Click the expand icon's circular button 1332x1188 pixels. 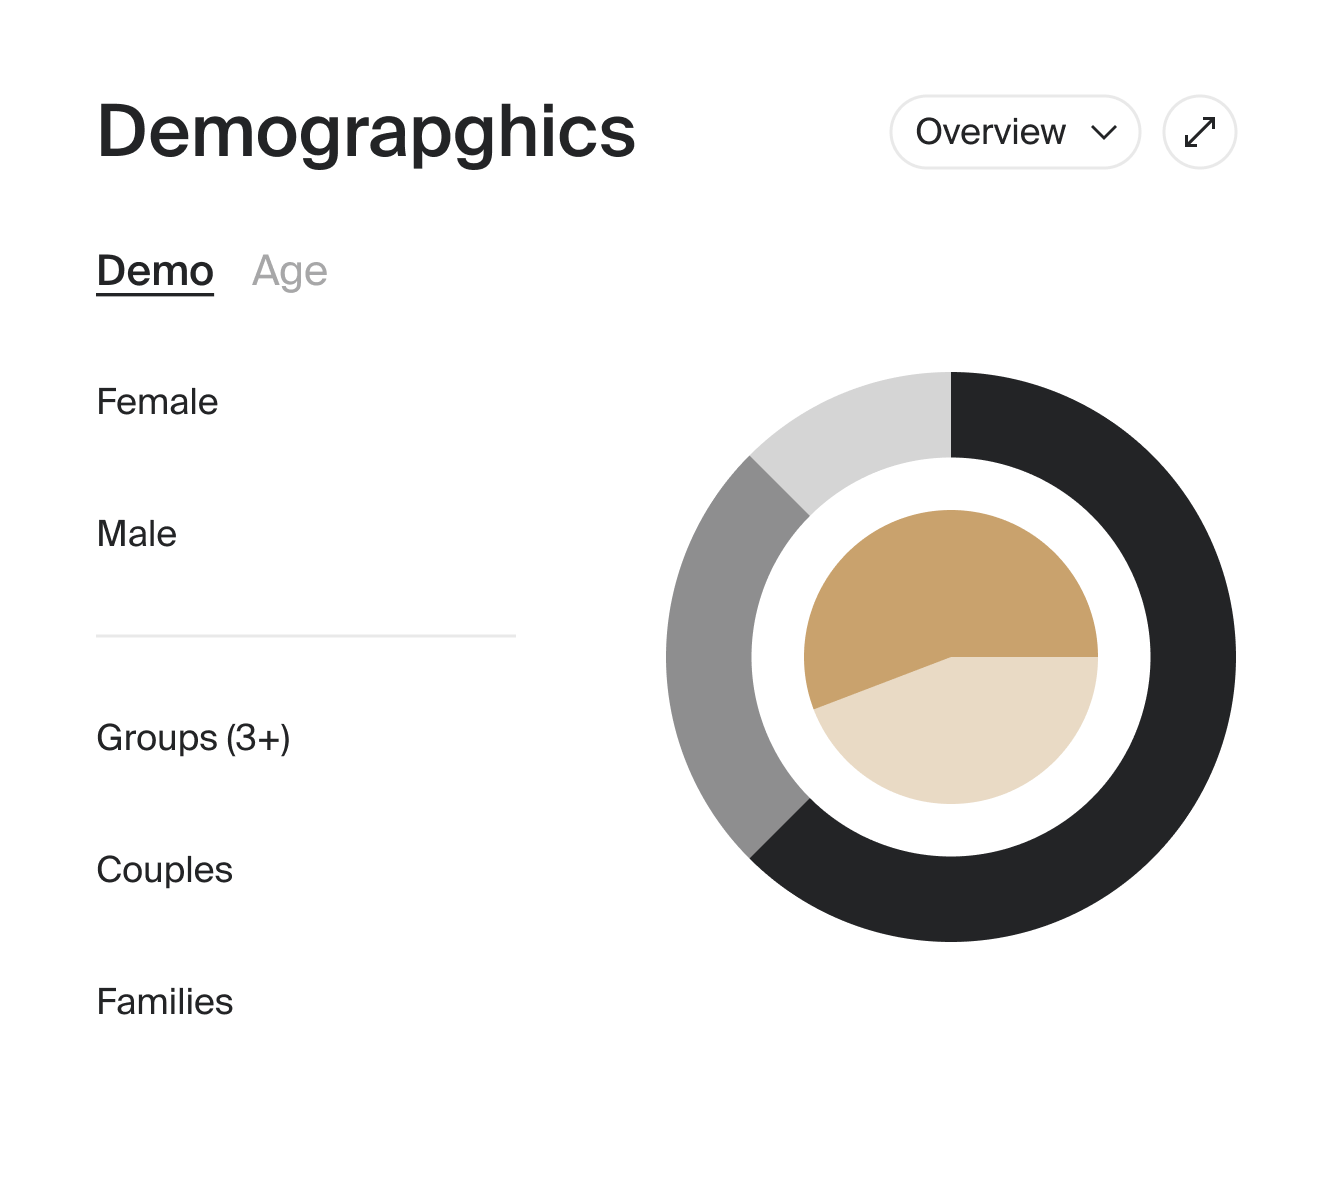click(x=1199, y=131)
